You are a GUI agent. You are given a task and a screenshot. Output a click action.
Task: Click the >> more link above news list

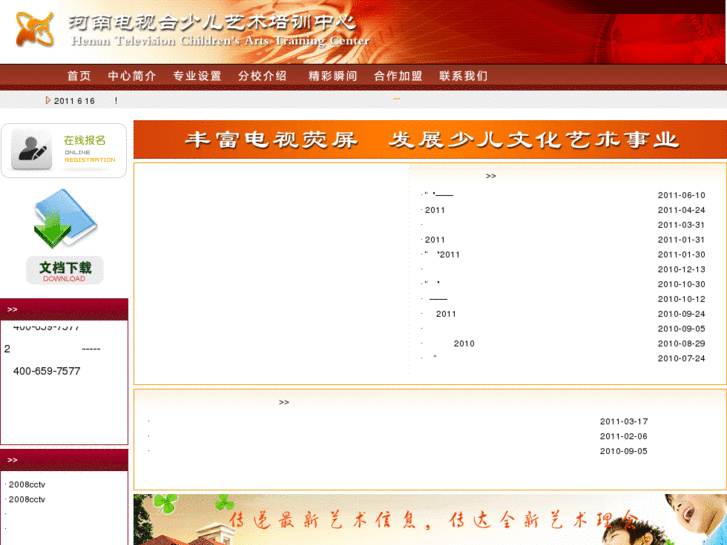pyautogui.click(x=491, y=176)
